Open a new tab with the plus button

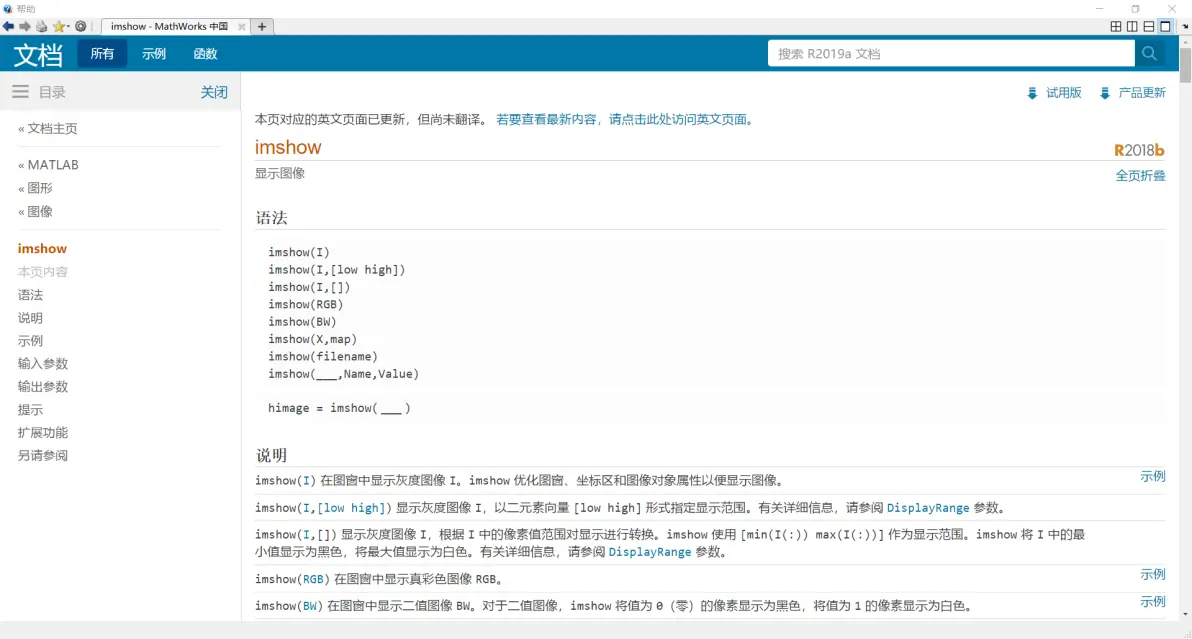tap(262, 27)
